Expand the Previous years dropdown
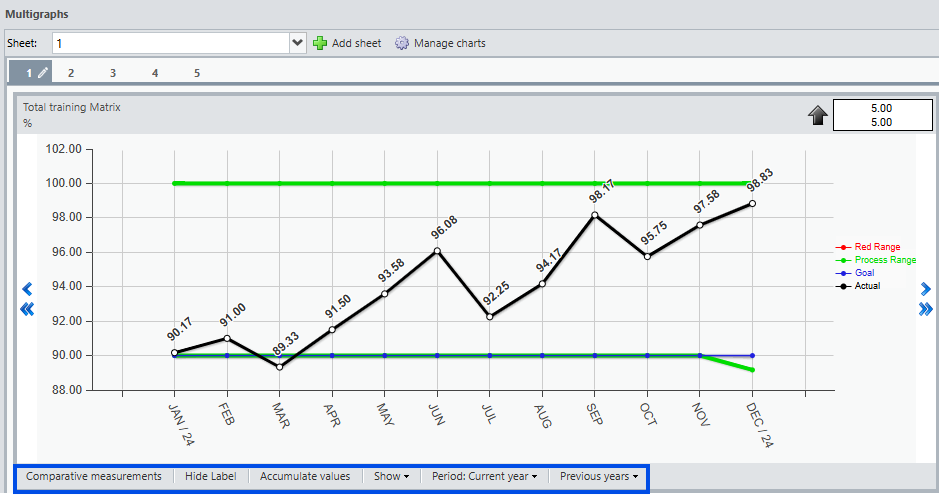Viewport: 939px width, 495px height. tap(599, 476)
